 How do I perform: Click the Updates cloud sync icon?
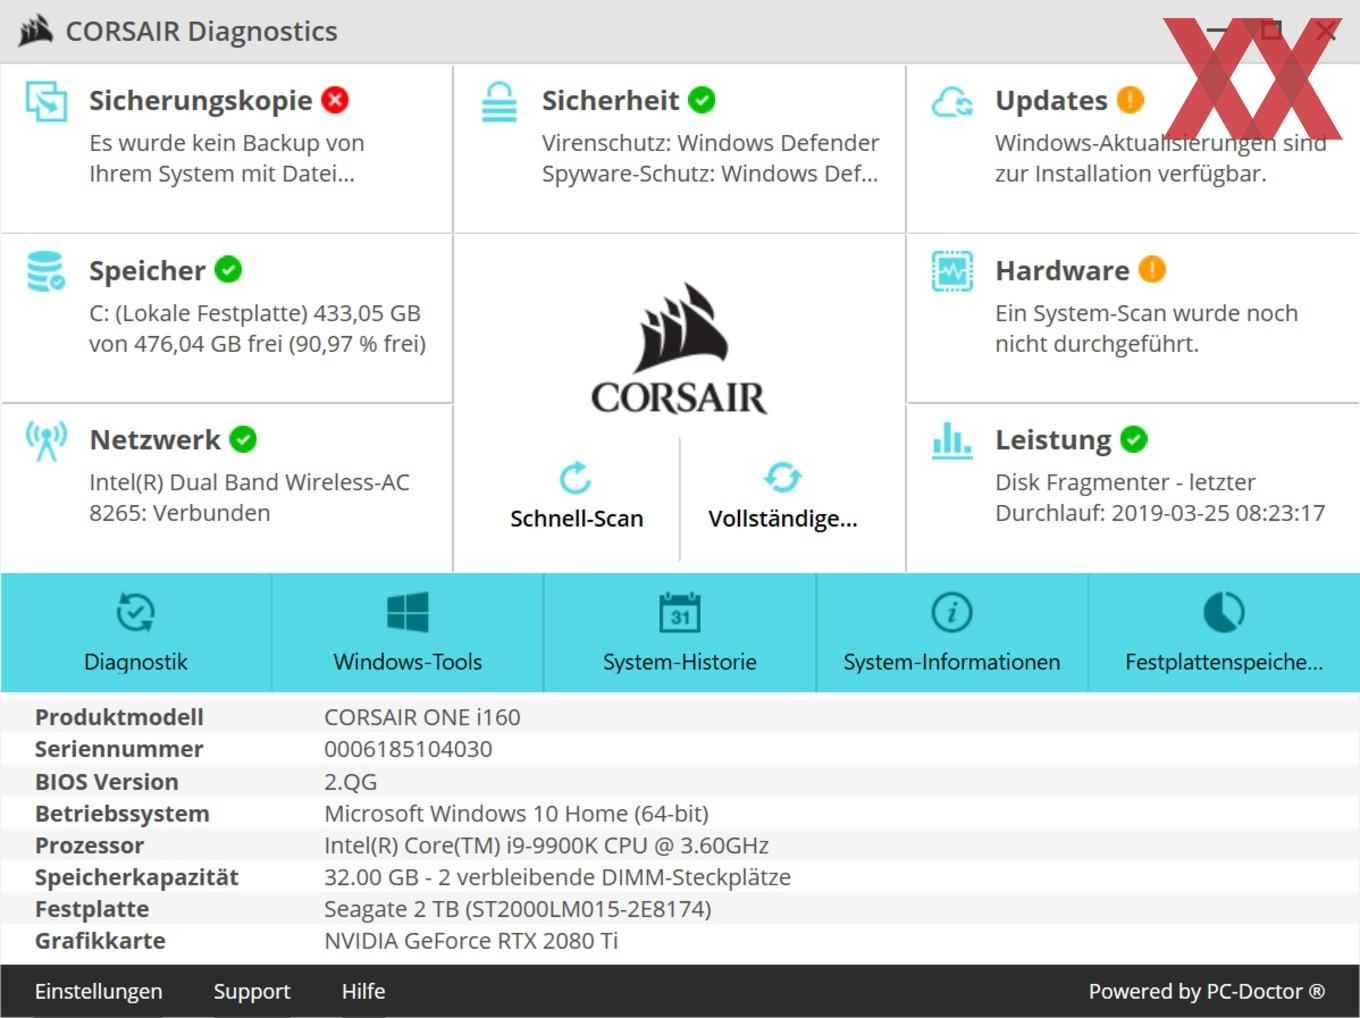[x=952, y=101]
